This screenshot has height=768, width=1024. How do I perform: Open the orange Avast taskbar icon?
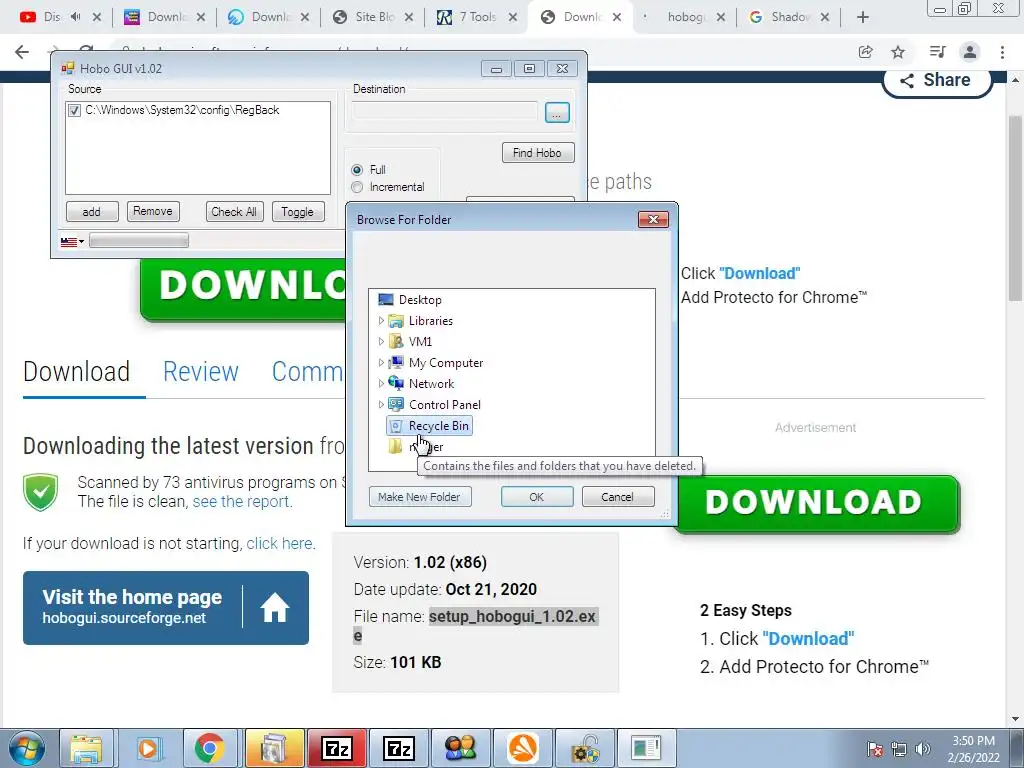[x=522, y=748]
